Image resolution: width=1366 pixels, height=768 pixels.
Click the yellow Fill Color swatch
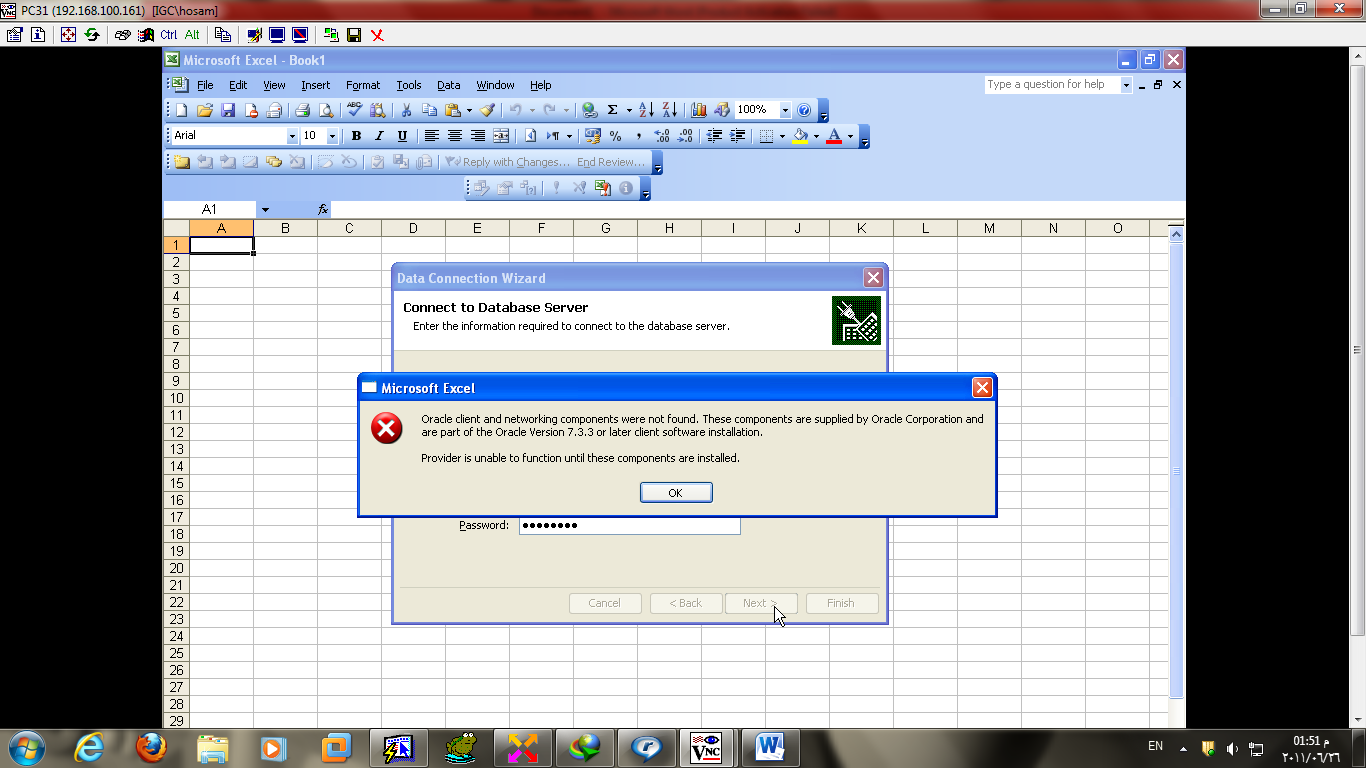pos(799,136)
